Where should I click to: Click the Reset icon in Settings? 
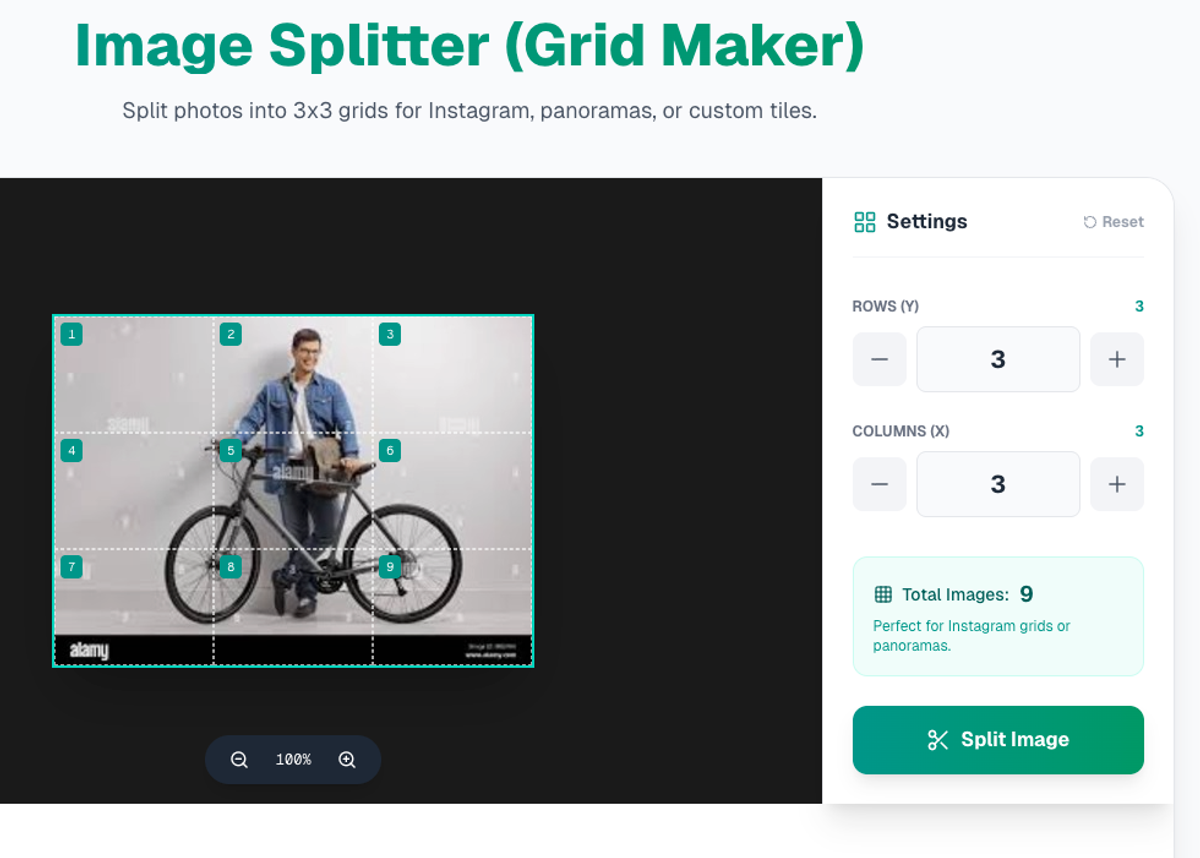click(x=1090, y=222)
